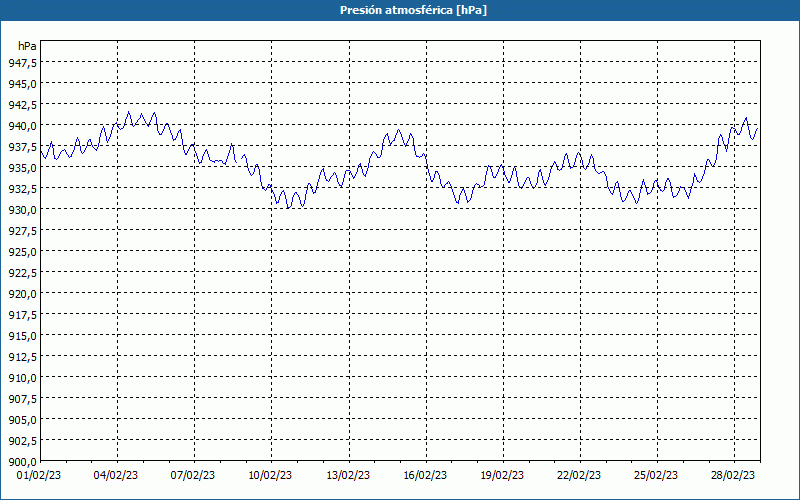Image resolution: width=800 pixels, height=500 pixels.
Task: Select the 920,0 y-axis value
Action: 22,293
